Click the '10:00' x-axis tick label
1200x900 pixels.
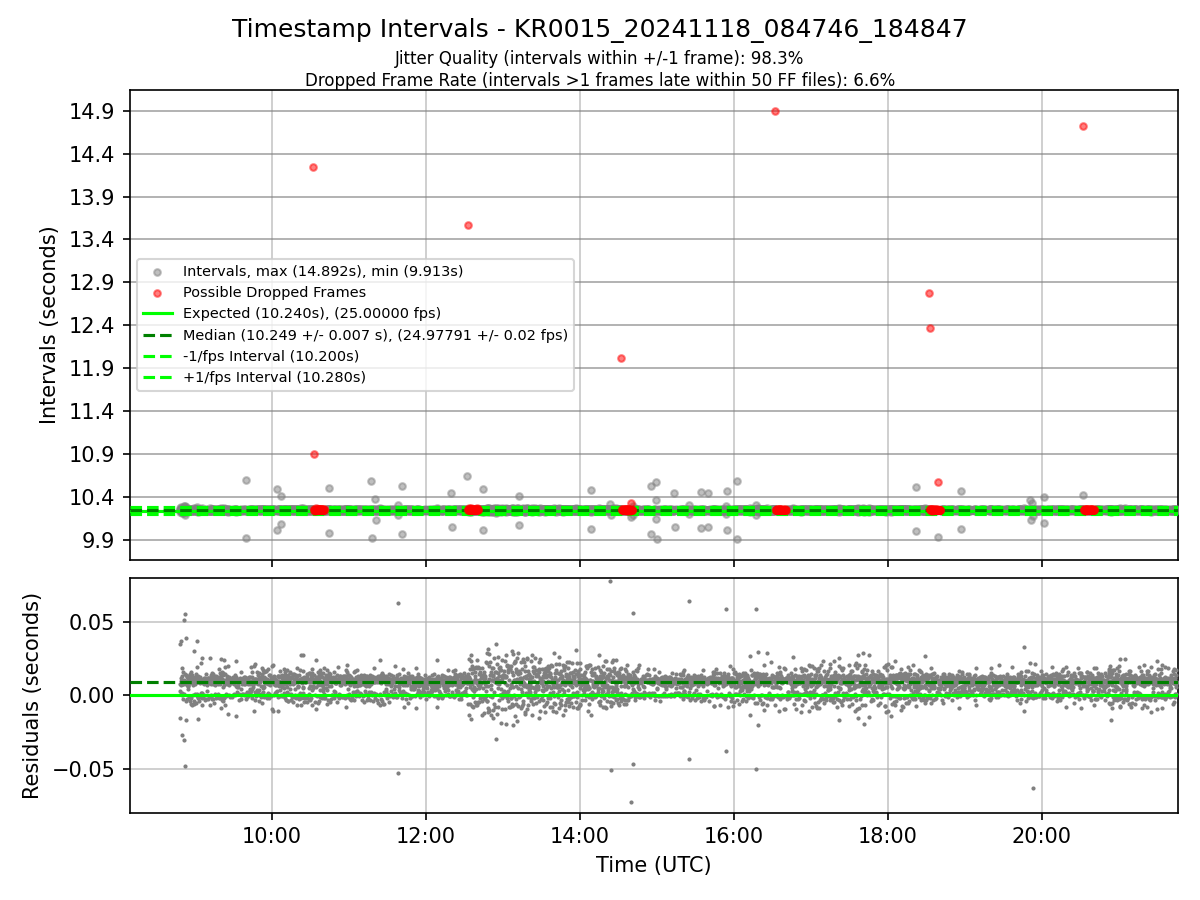point(272,835)
